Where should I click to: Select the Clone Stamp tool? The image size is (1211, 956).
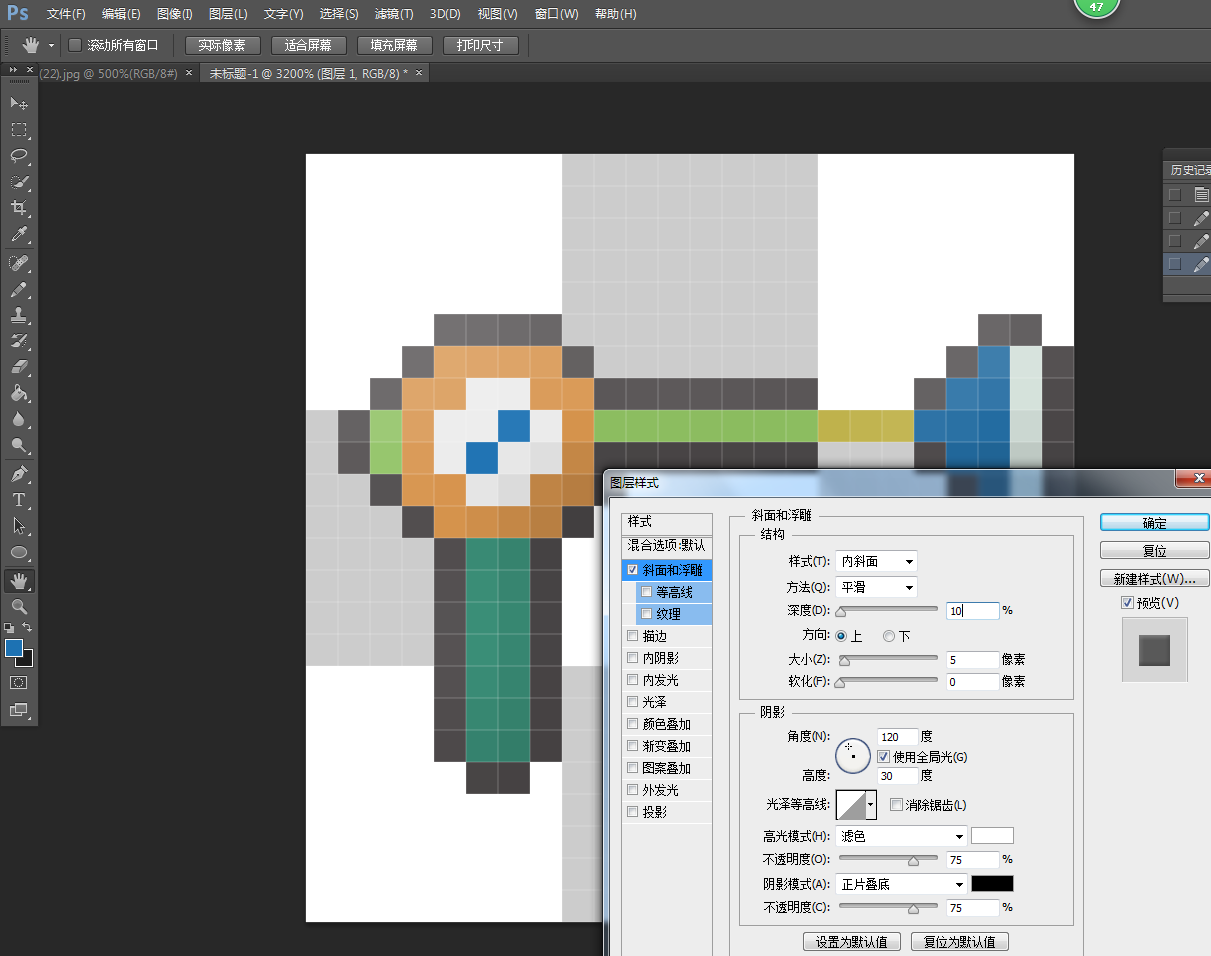[x=19, y=315]
